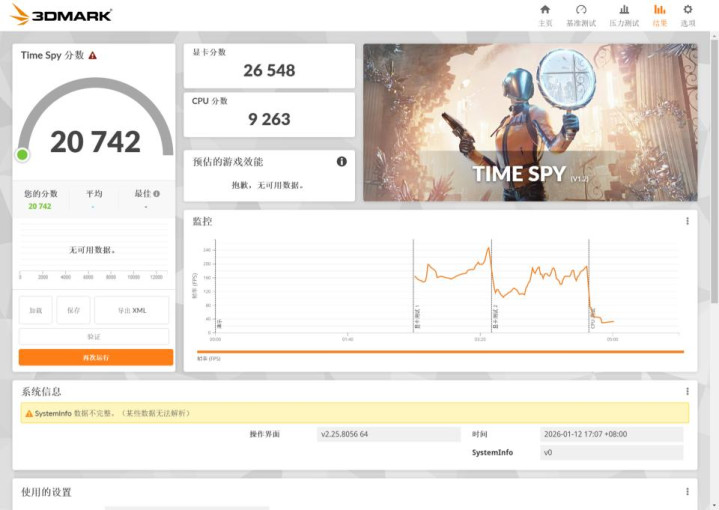This screenshot has width=719, height=510.
Task: Click the 显卡测试 2 marker on the monitoring chart
Action: pyautogui.click(x=495, y=317)
